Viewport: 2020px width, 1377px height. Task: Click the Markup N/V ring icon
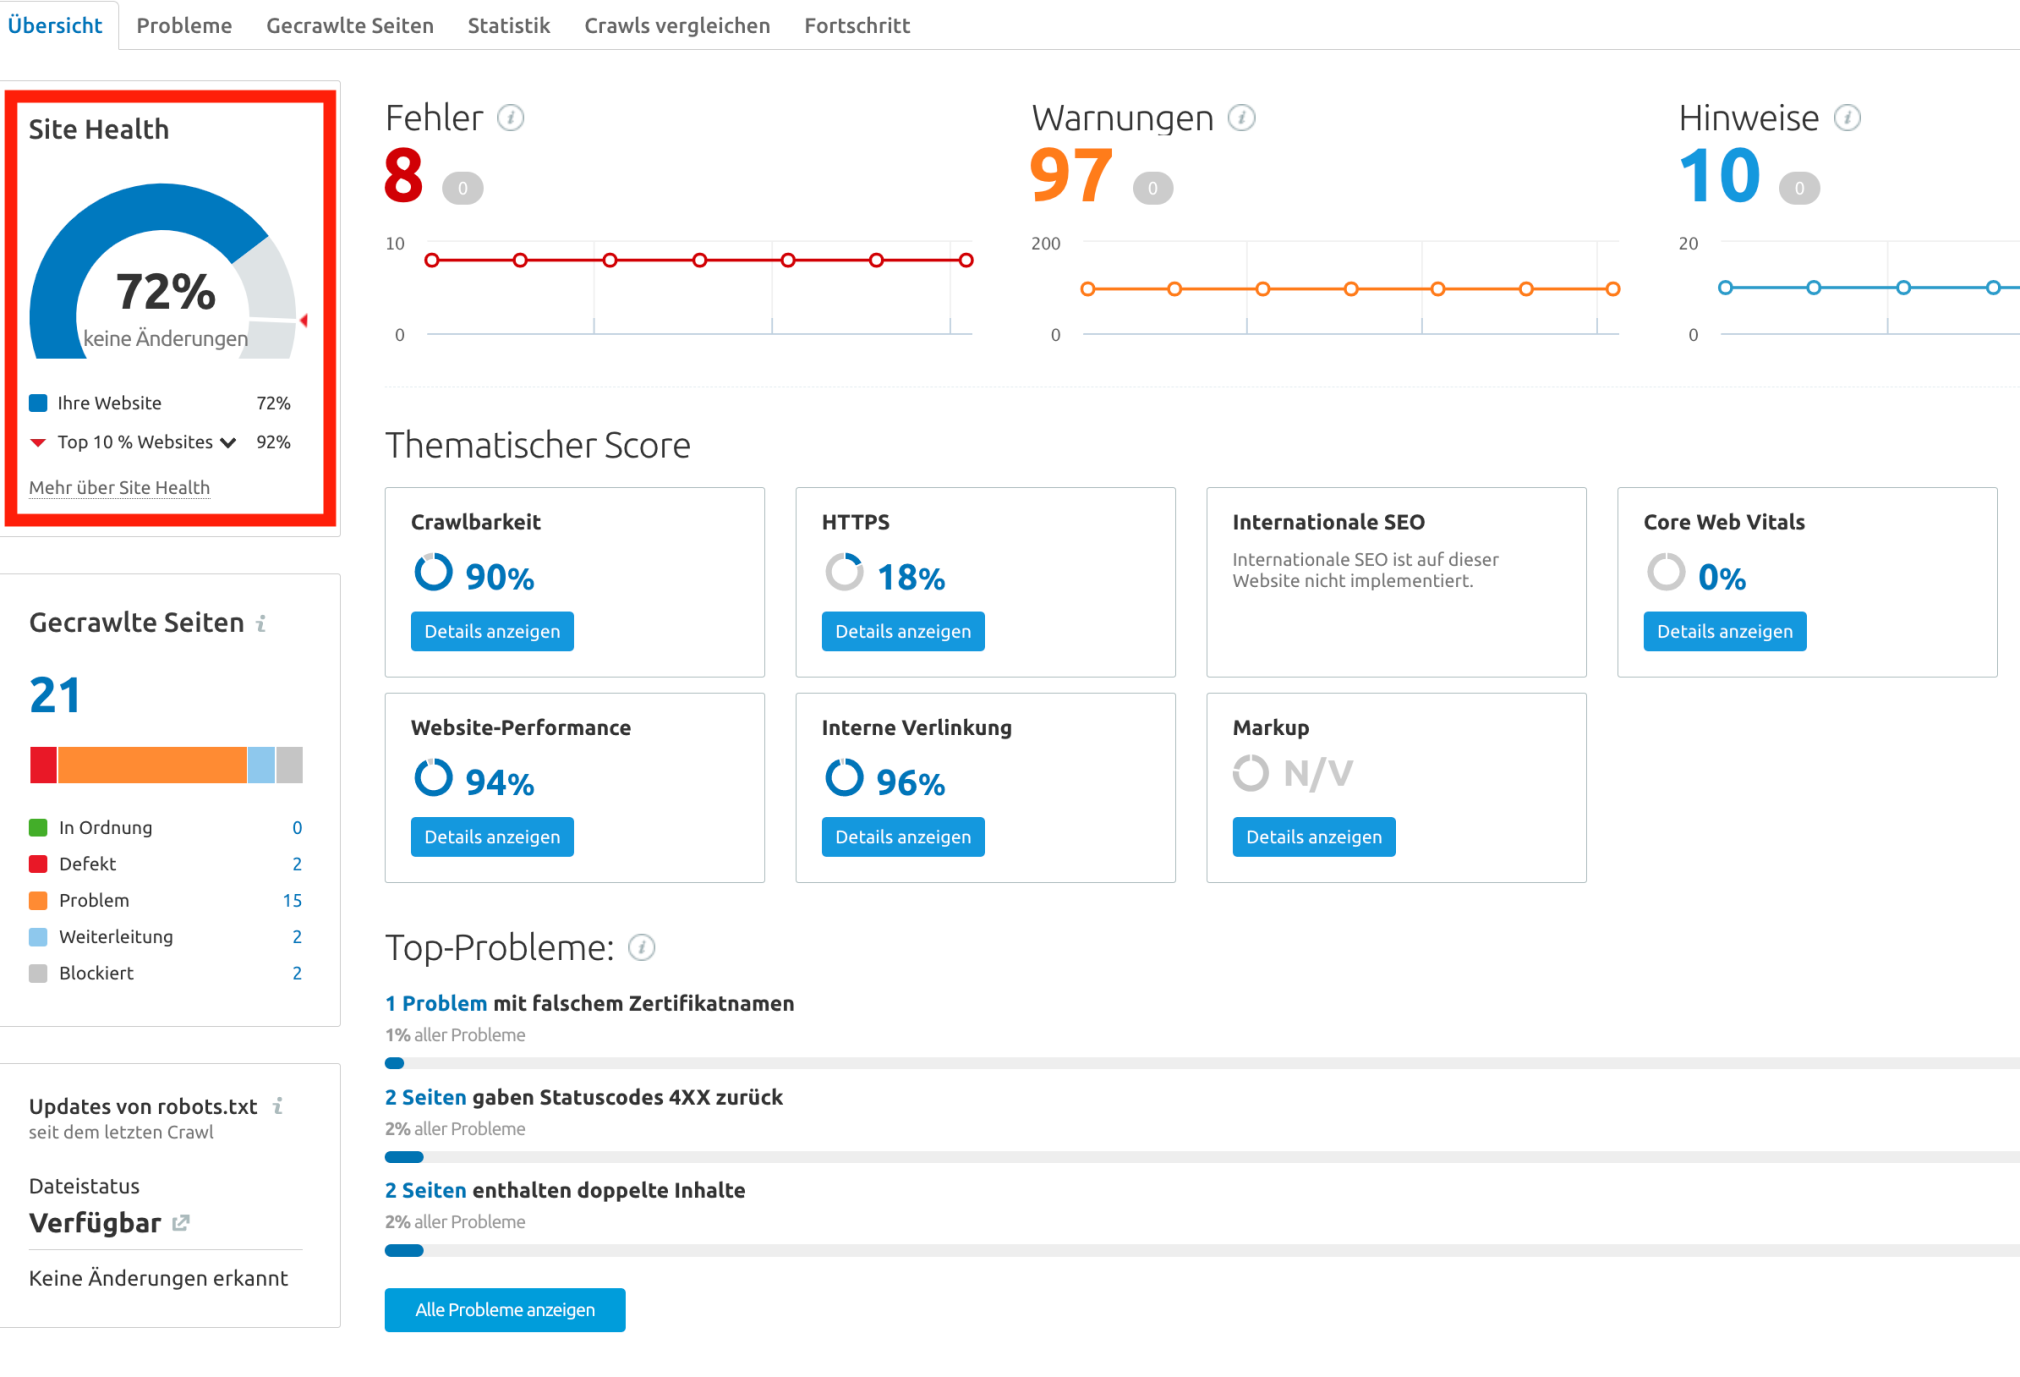[x=1251, y=773]
